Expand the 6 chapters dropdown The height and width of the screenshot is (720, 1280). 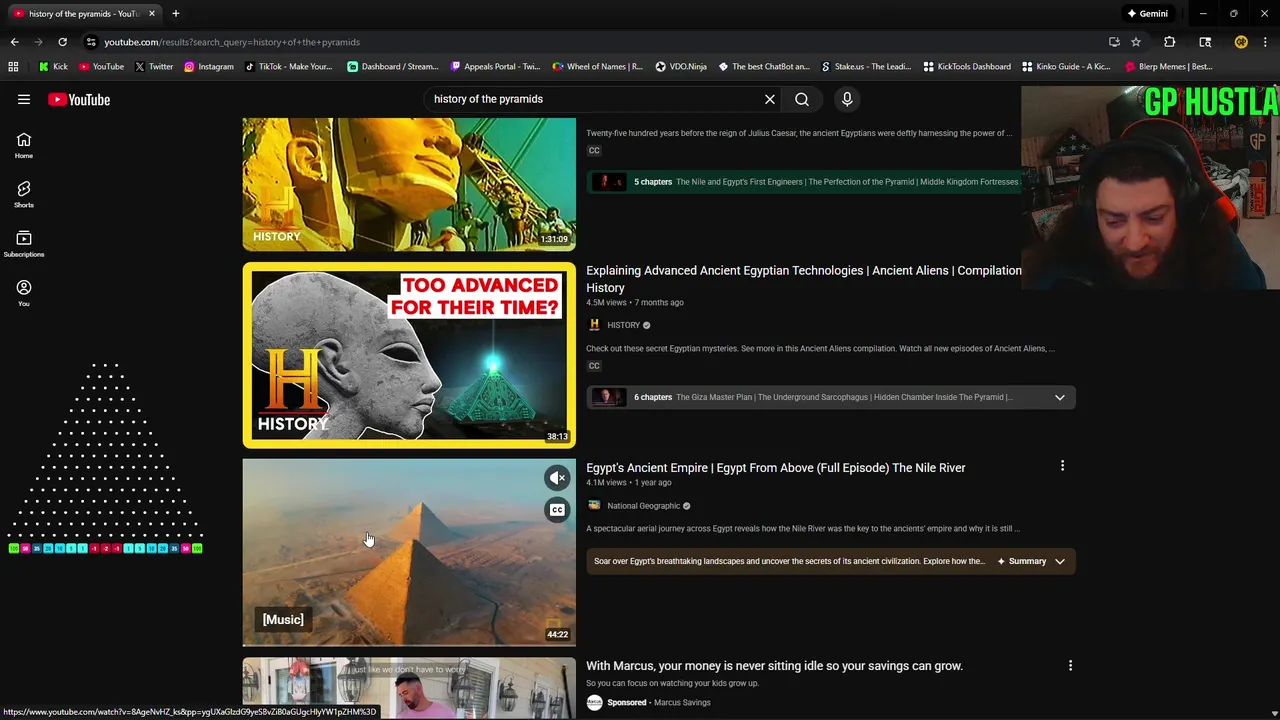(x=1060, y=397)
